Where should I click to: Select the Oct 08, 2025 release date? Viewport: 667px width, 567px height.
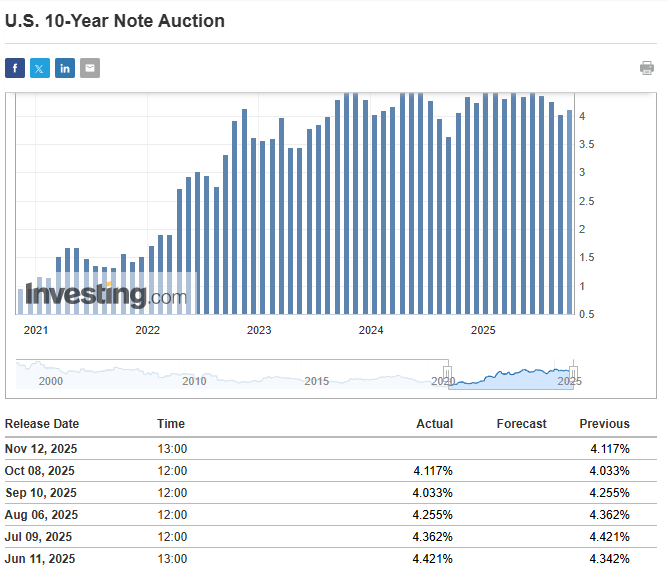39,471
